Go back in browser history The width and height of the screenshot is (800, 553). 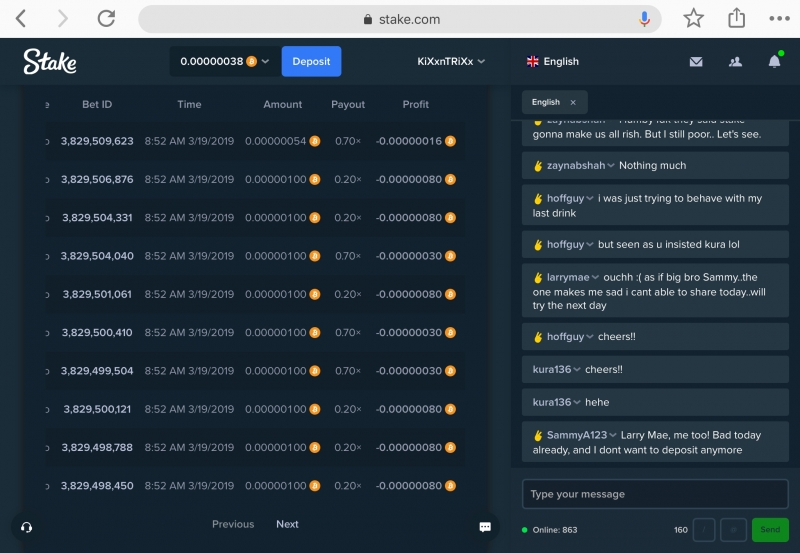click(x=21, y=19)
